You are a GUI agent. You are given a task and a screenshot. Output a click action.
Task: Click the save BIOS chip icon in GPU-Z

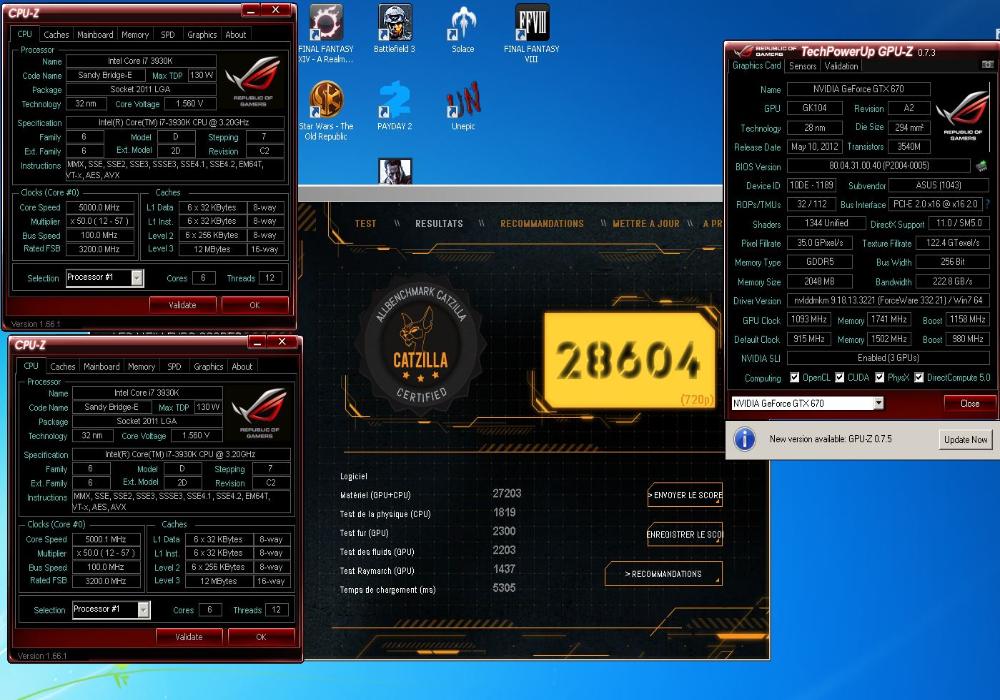click(982, 166)
